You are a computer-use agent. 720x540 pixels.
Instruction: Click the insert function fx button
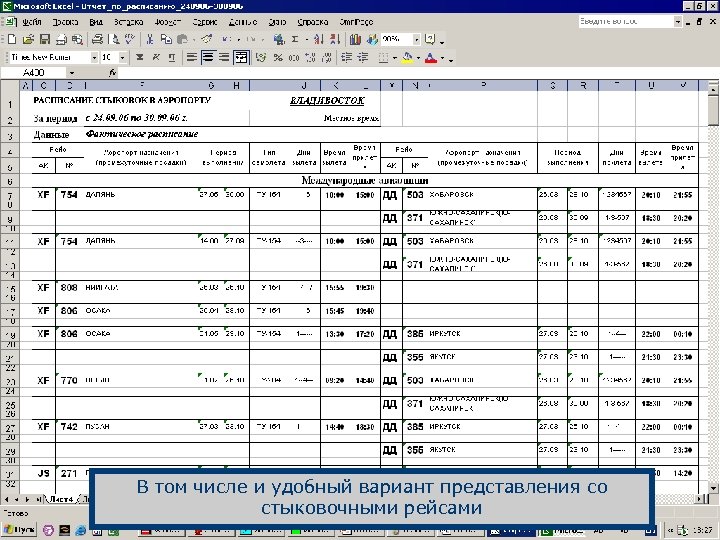tap(112, 73)
